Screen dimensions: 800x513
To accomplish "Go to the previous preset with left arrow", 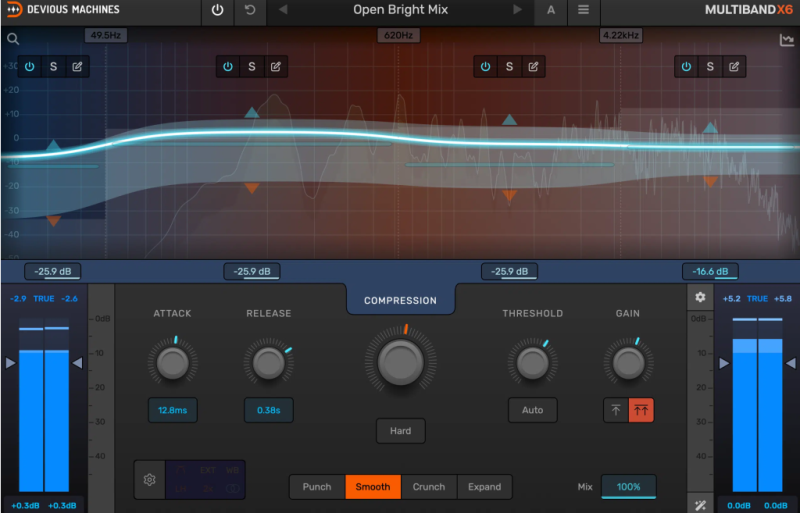I will (283, 10).
